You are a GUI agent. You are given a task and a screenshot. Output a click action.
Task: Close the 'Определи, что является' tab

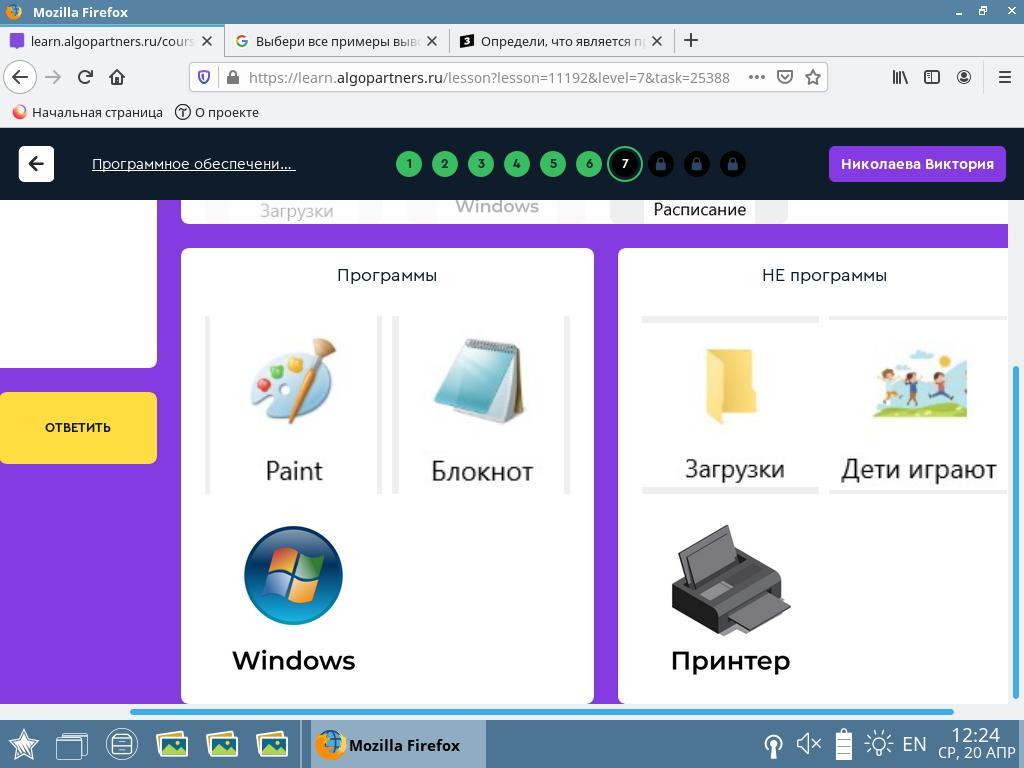(x=657, y=41)
